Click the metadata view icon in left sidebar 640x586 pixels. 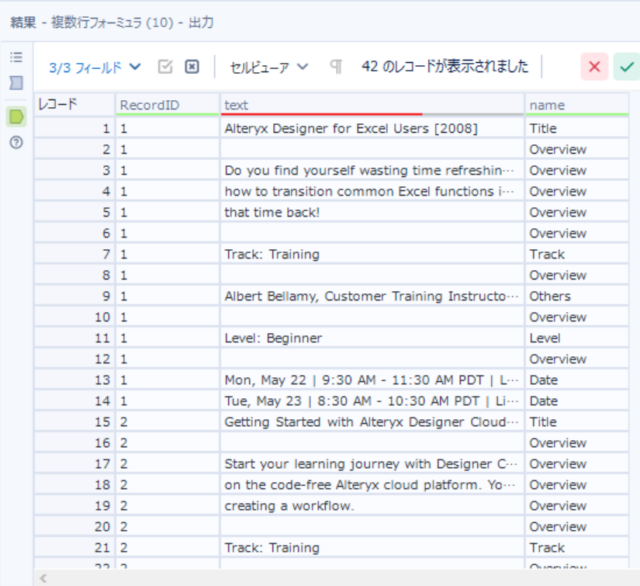pyautogui.click(x=16, y=83)
